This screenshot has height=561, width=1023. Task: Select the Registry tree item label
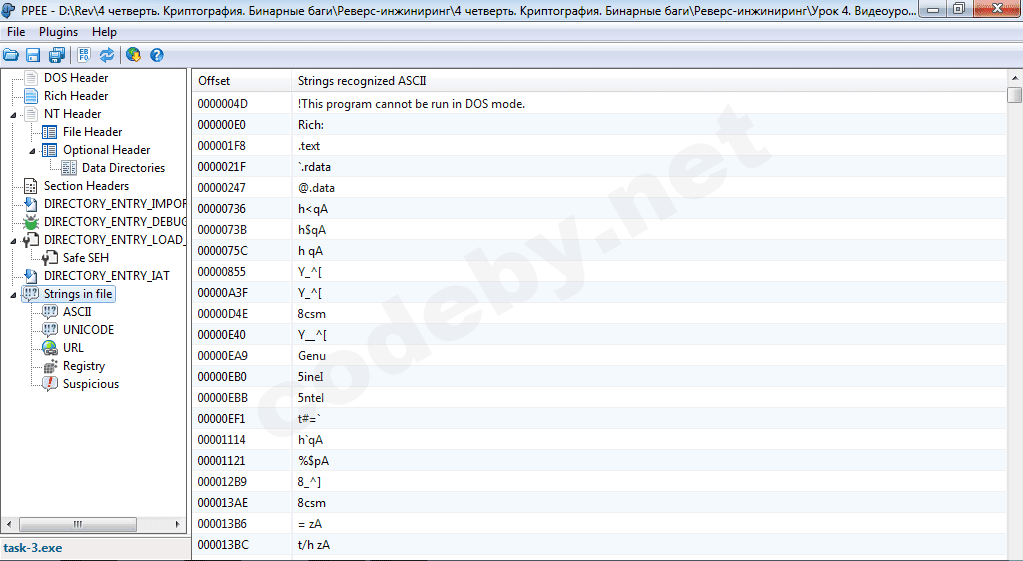[84, 366]
